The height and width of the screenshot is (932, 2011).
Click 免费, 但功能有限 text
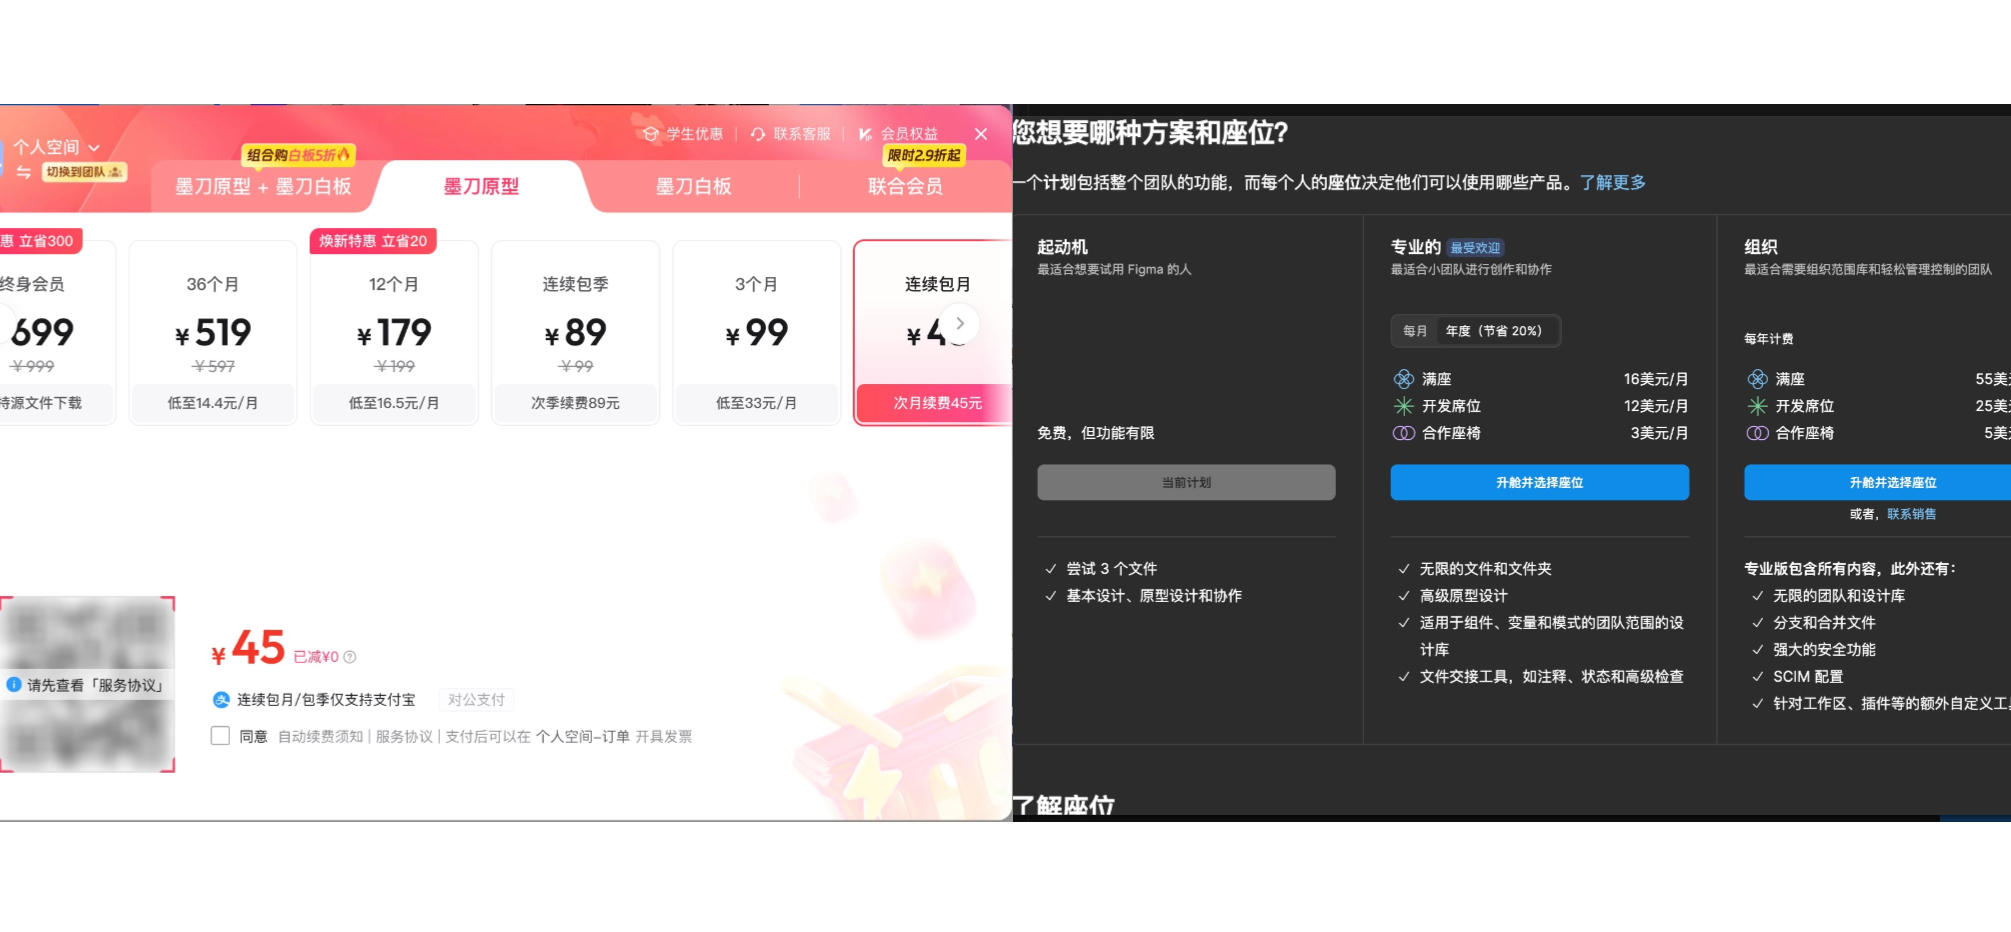(1096, 433)
